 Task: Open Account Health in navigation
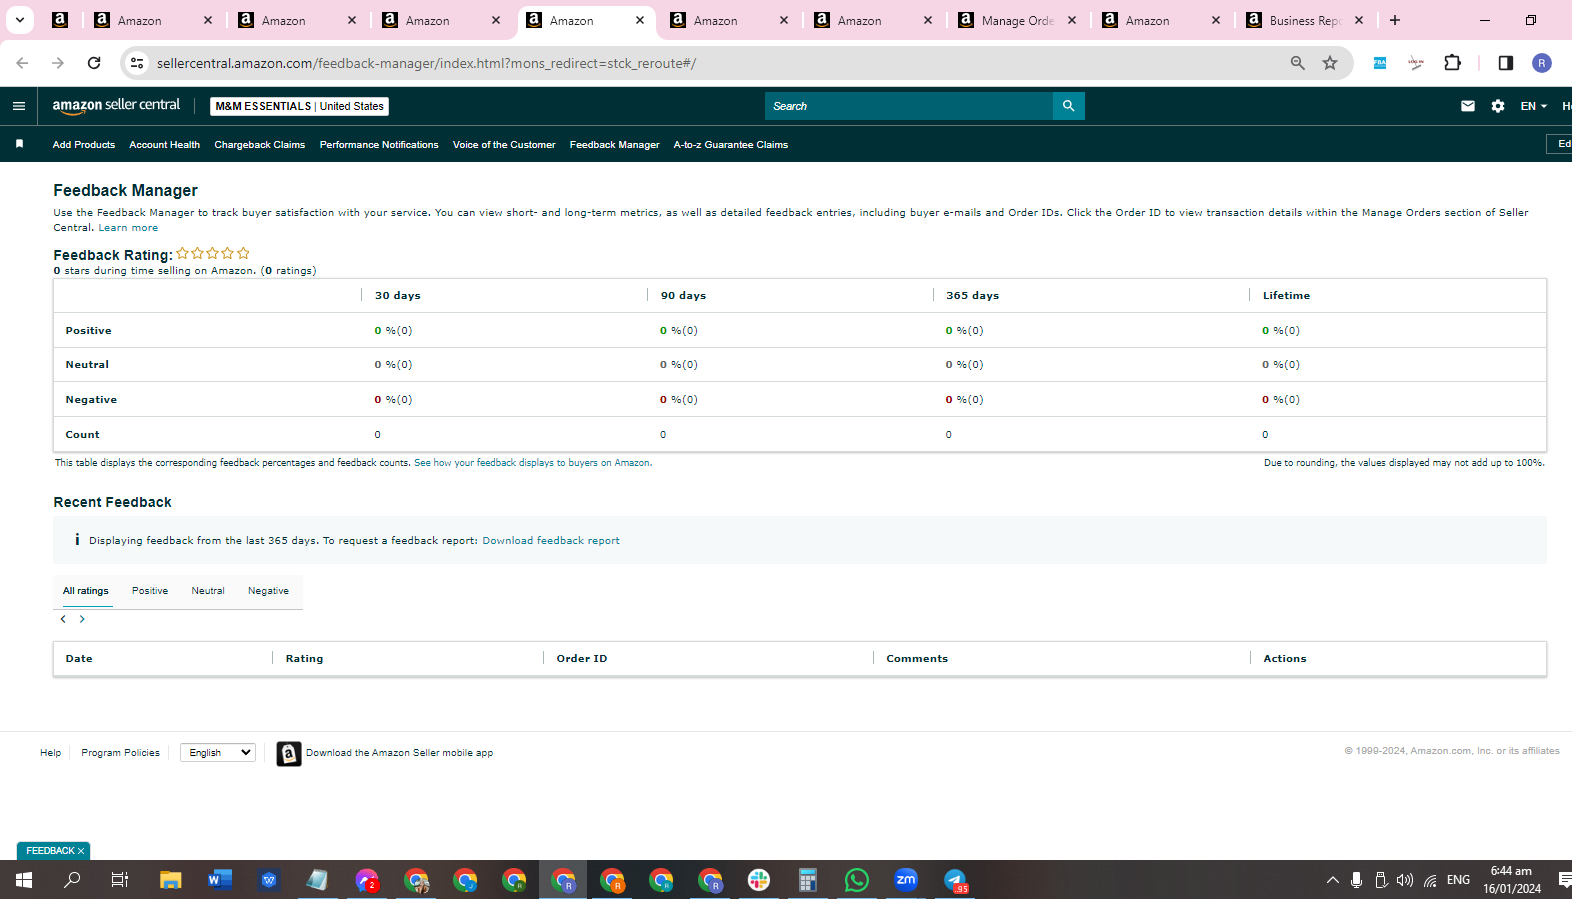[164, 145]
